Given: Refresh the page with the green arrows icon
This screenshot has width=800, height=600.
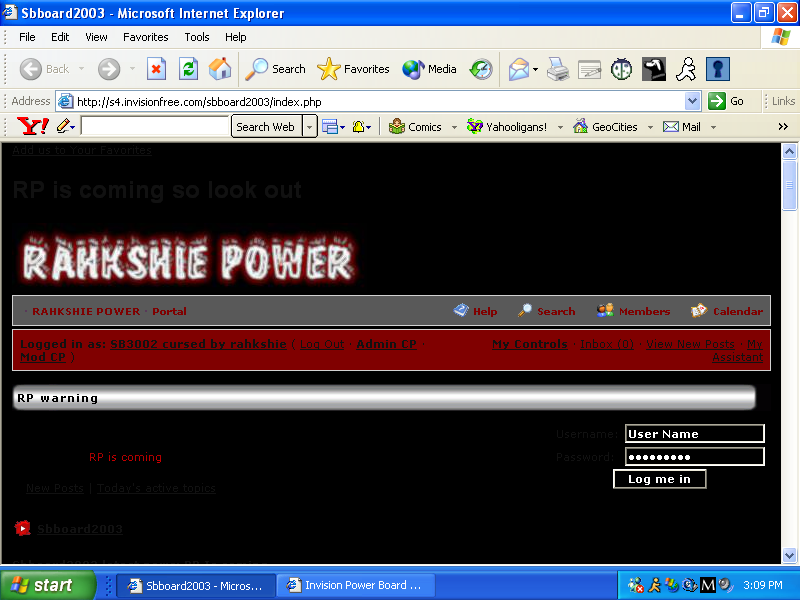Looking at the screenshot, I should (x=188, y=69).
